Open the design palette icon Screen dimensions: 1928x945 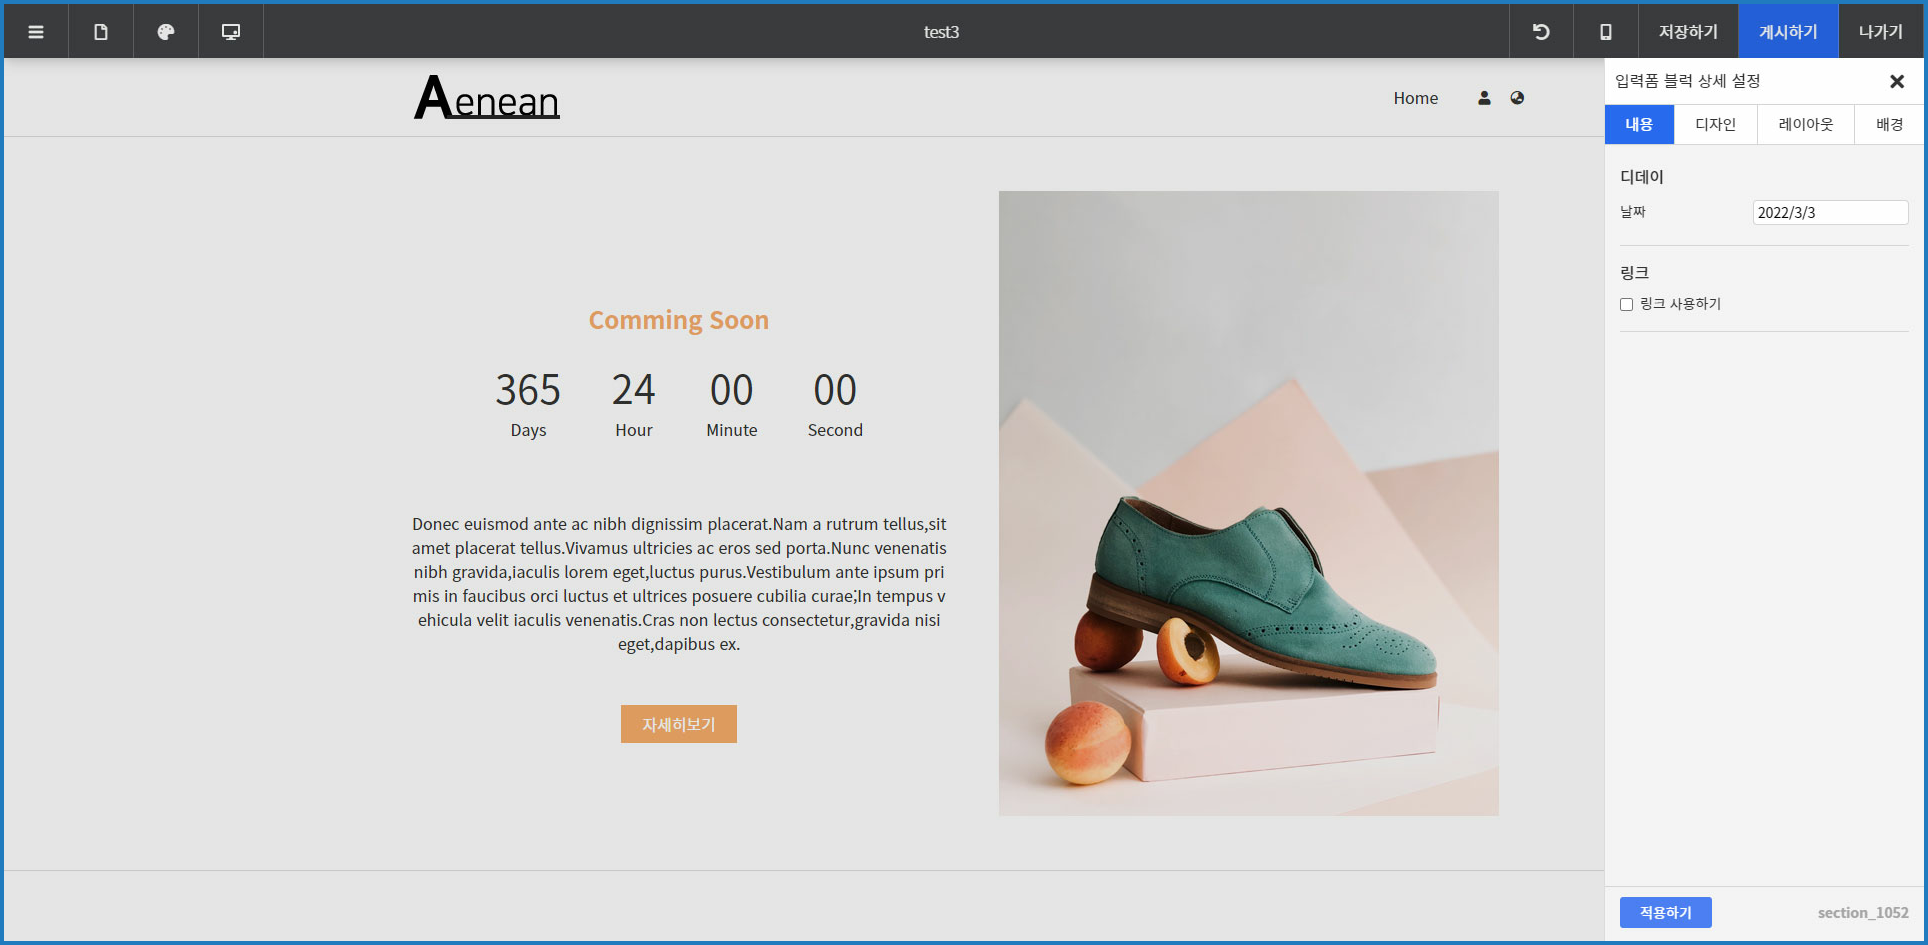[x=166, y=32]
